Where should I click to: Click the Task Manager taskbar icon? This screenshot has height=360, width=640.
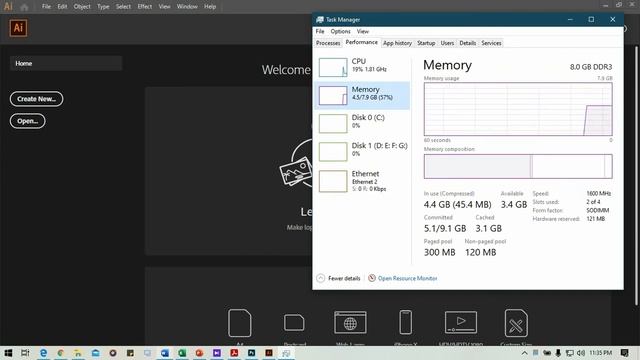(x=286, y=353)
